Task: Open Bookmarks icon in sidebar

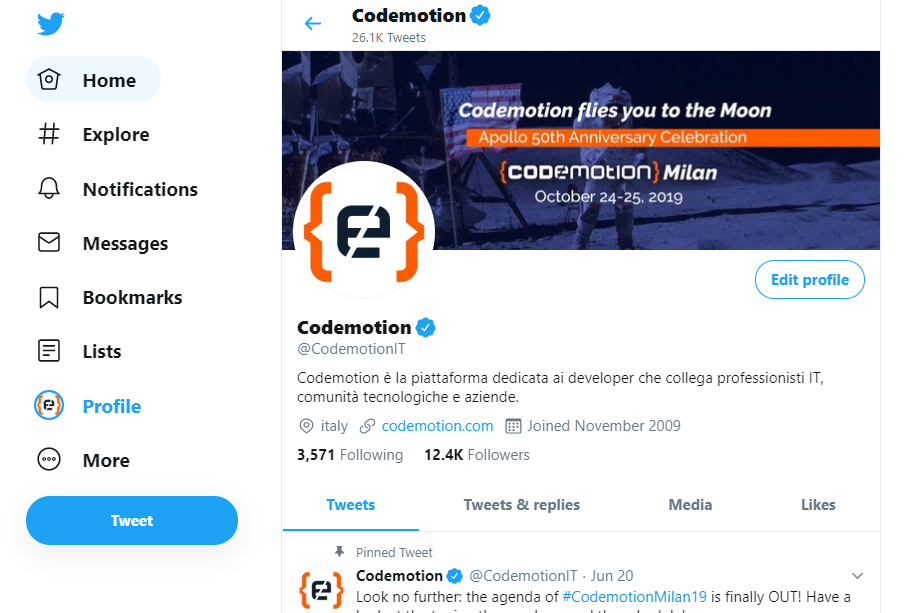Action: coord(49,297)
